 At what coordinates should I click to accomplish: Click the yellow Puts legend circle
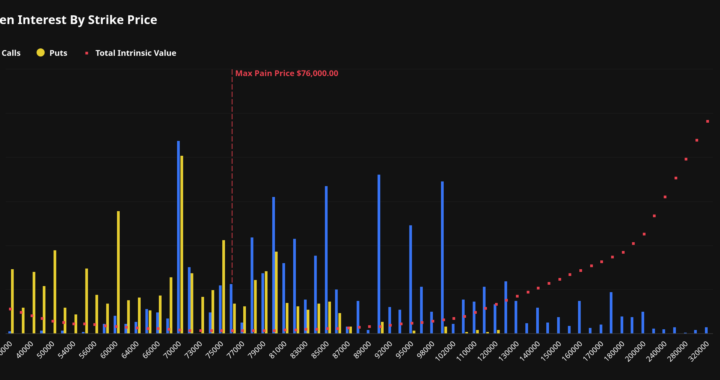[41, 53]
